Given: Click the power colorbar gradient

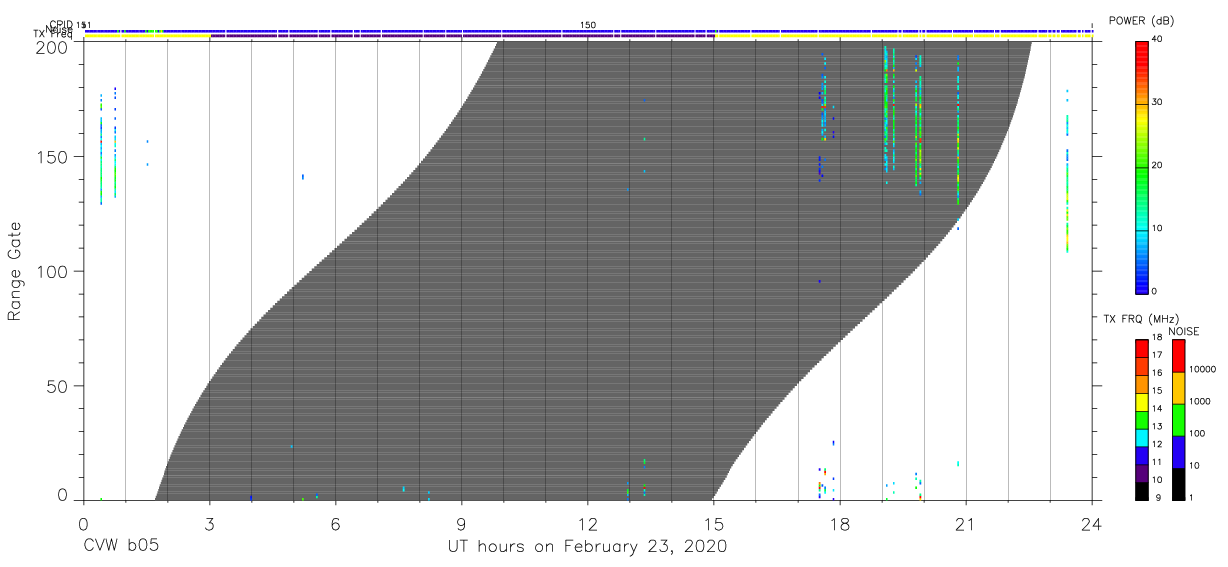Looking at the screenshot, I should [x=1141, y=166].
